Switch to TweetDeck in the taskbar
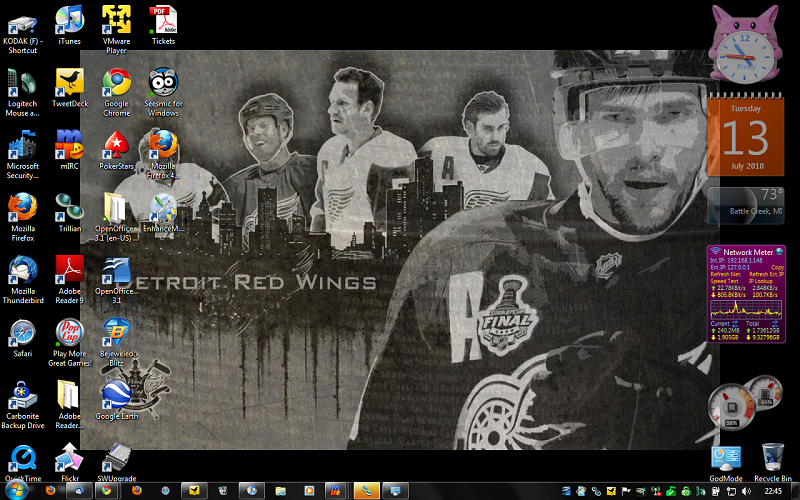This screenshot has width=800, height=500. pos(194,491)
